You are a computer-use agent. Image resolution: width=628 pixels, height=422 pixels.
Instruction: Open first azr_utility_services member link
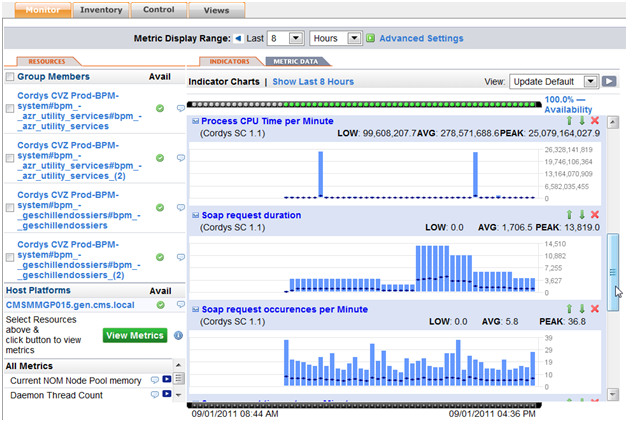pos(79,111)
